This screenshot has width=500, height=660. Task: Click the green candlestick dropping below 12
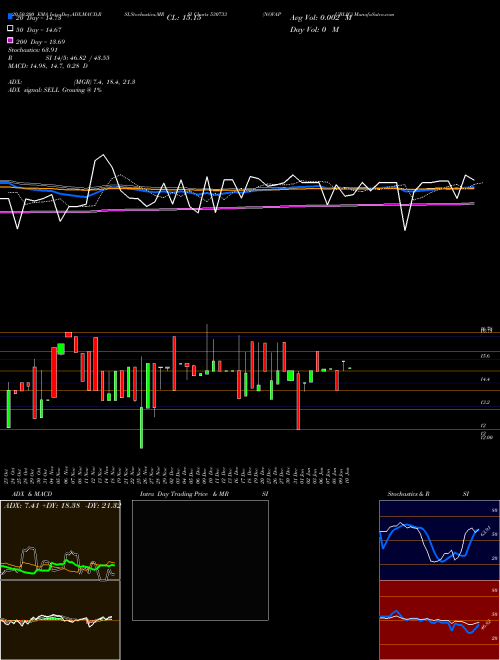tap(141, 427)
